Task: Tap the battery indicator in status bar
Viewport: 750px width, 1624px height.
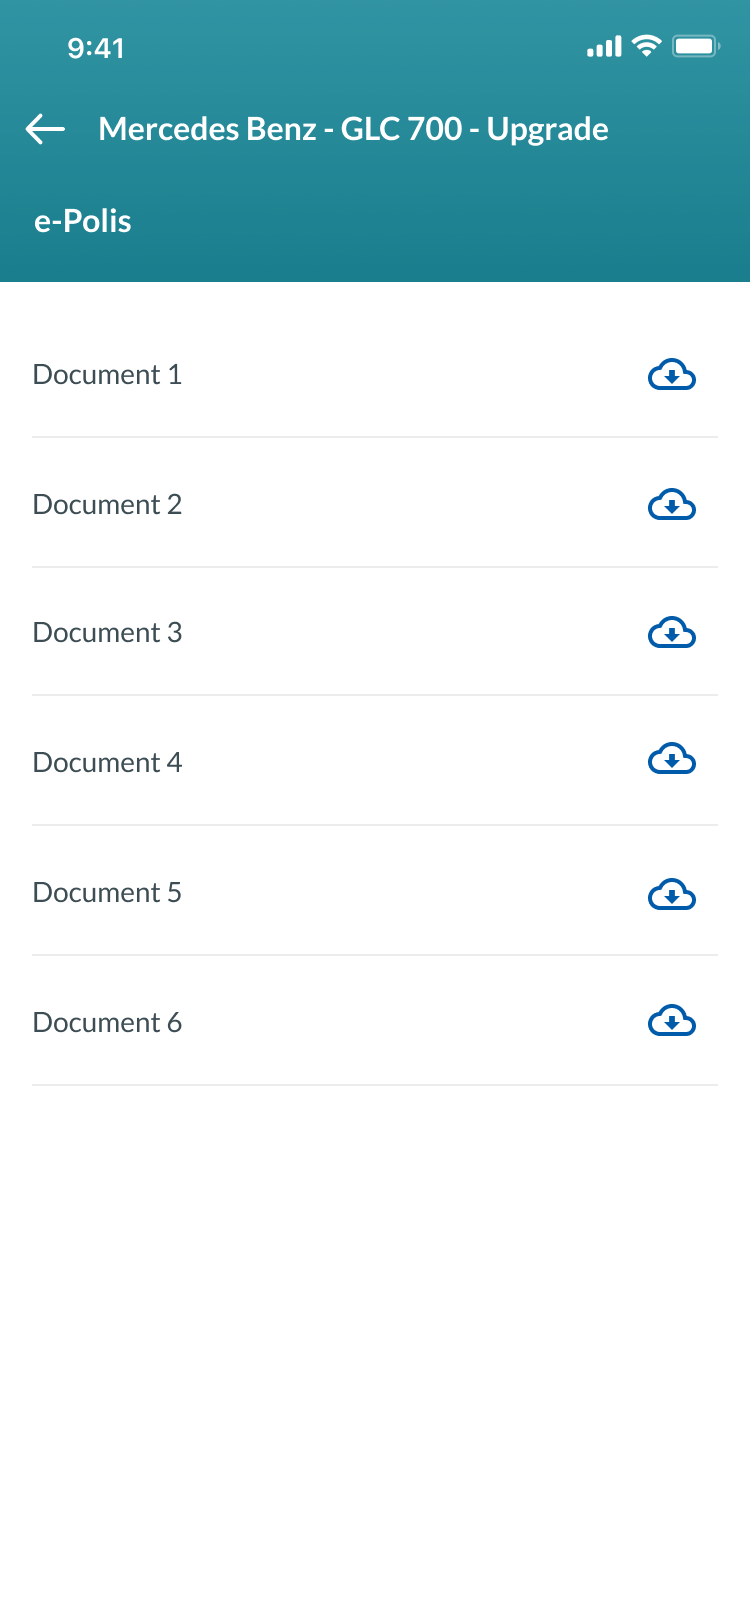Action: click(x=696, y=46)
